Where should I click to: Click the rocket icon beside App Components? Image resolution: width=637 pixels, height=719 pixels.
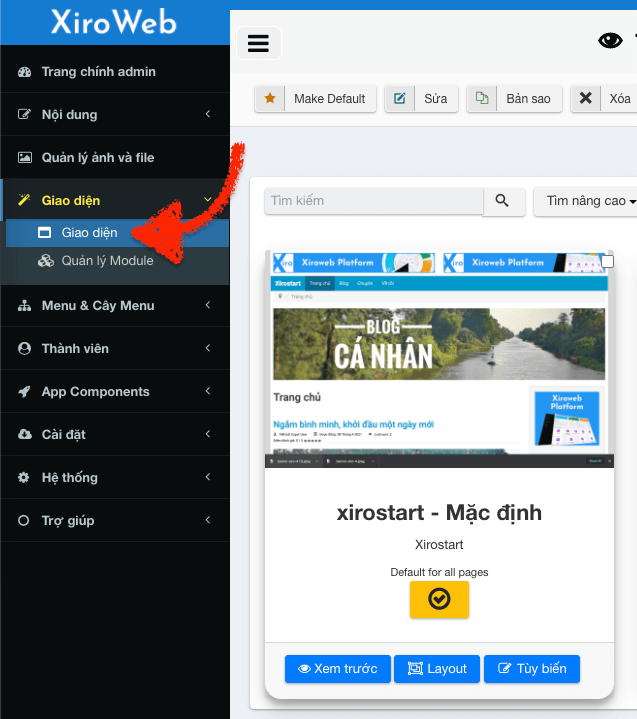24,392
